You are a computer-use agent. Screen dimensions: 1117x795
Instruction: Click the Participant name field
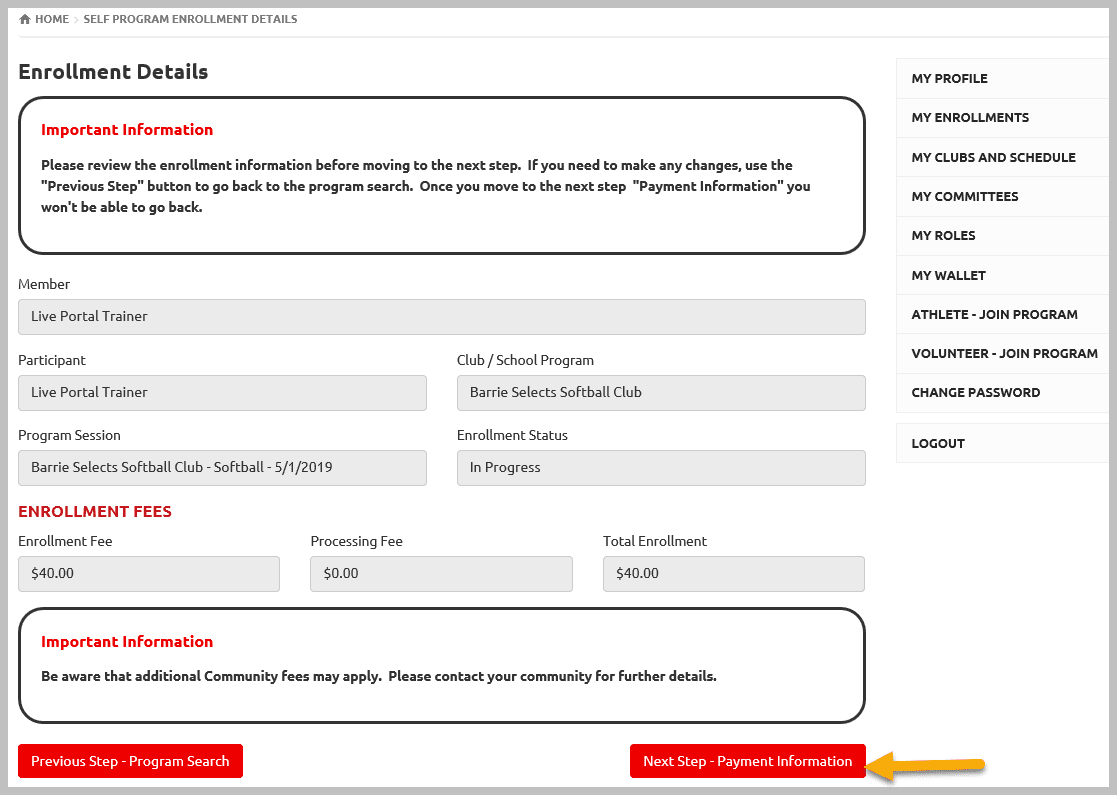tap(222, 393)
